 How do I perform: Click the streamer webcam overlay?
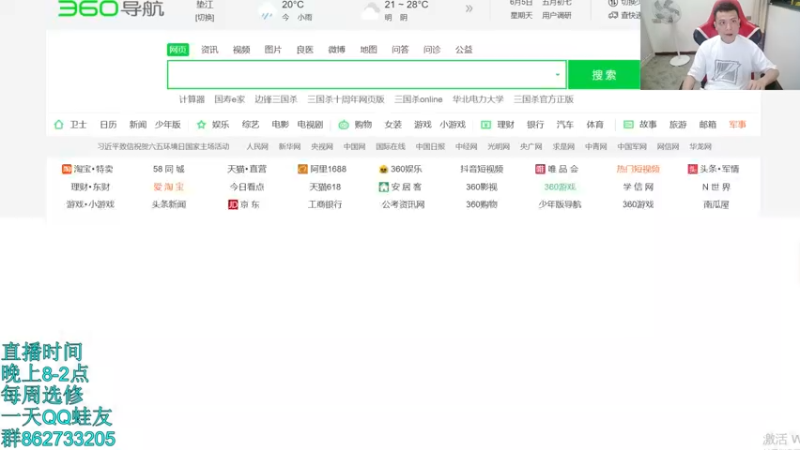pos(720,45)
